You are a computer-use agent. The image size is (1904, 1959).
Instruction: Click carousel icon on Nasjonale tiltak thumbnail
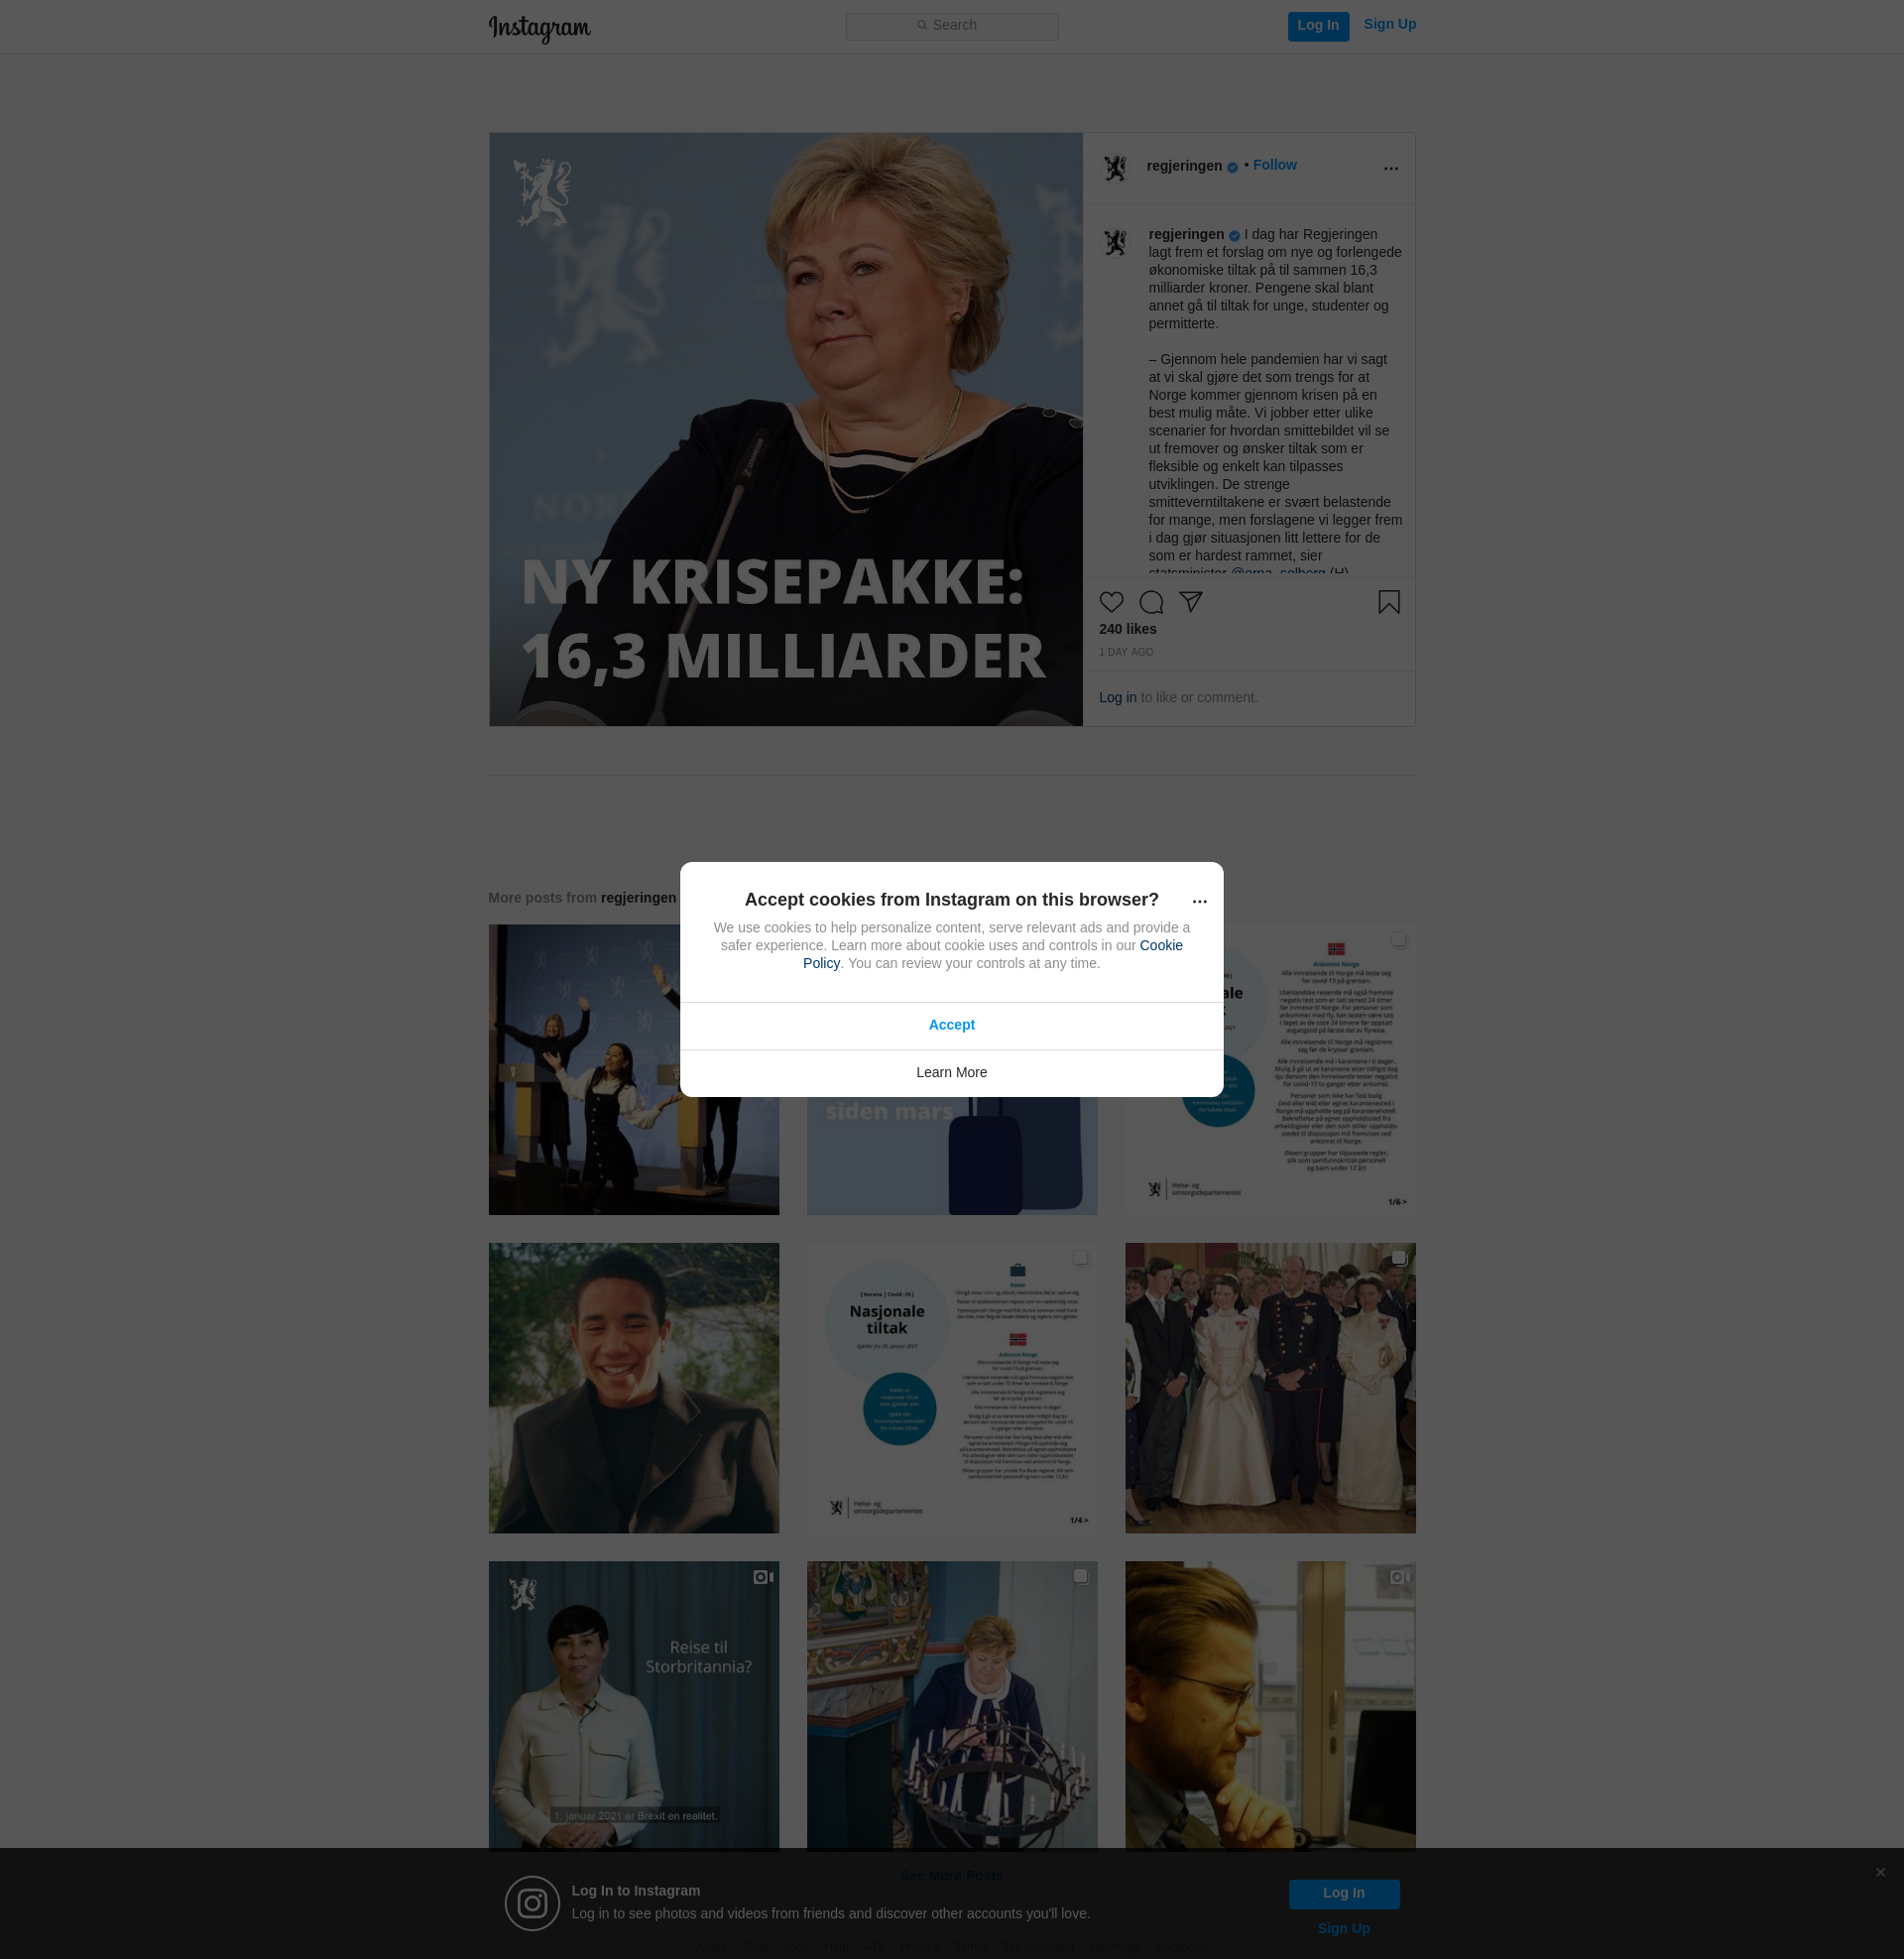1080,1258
